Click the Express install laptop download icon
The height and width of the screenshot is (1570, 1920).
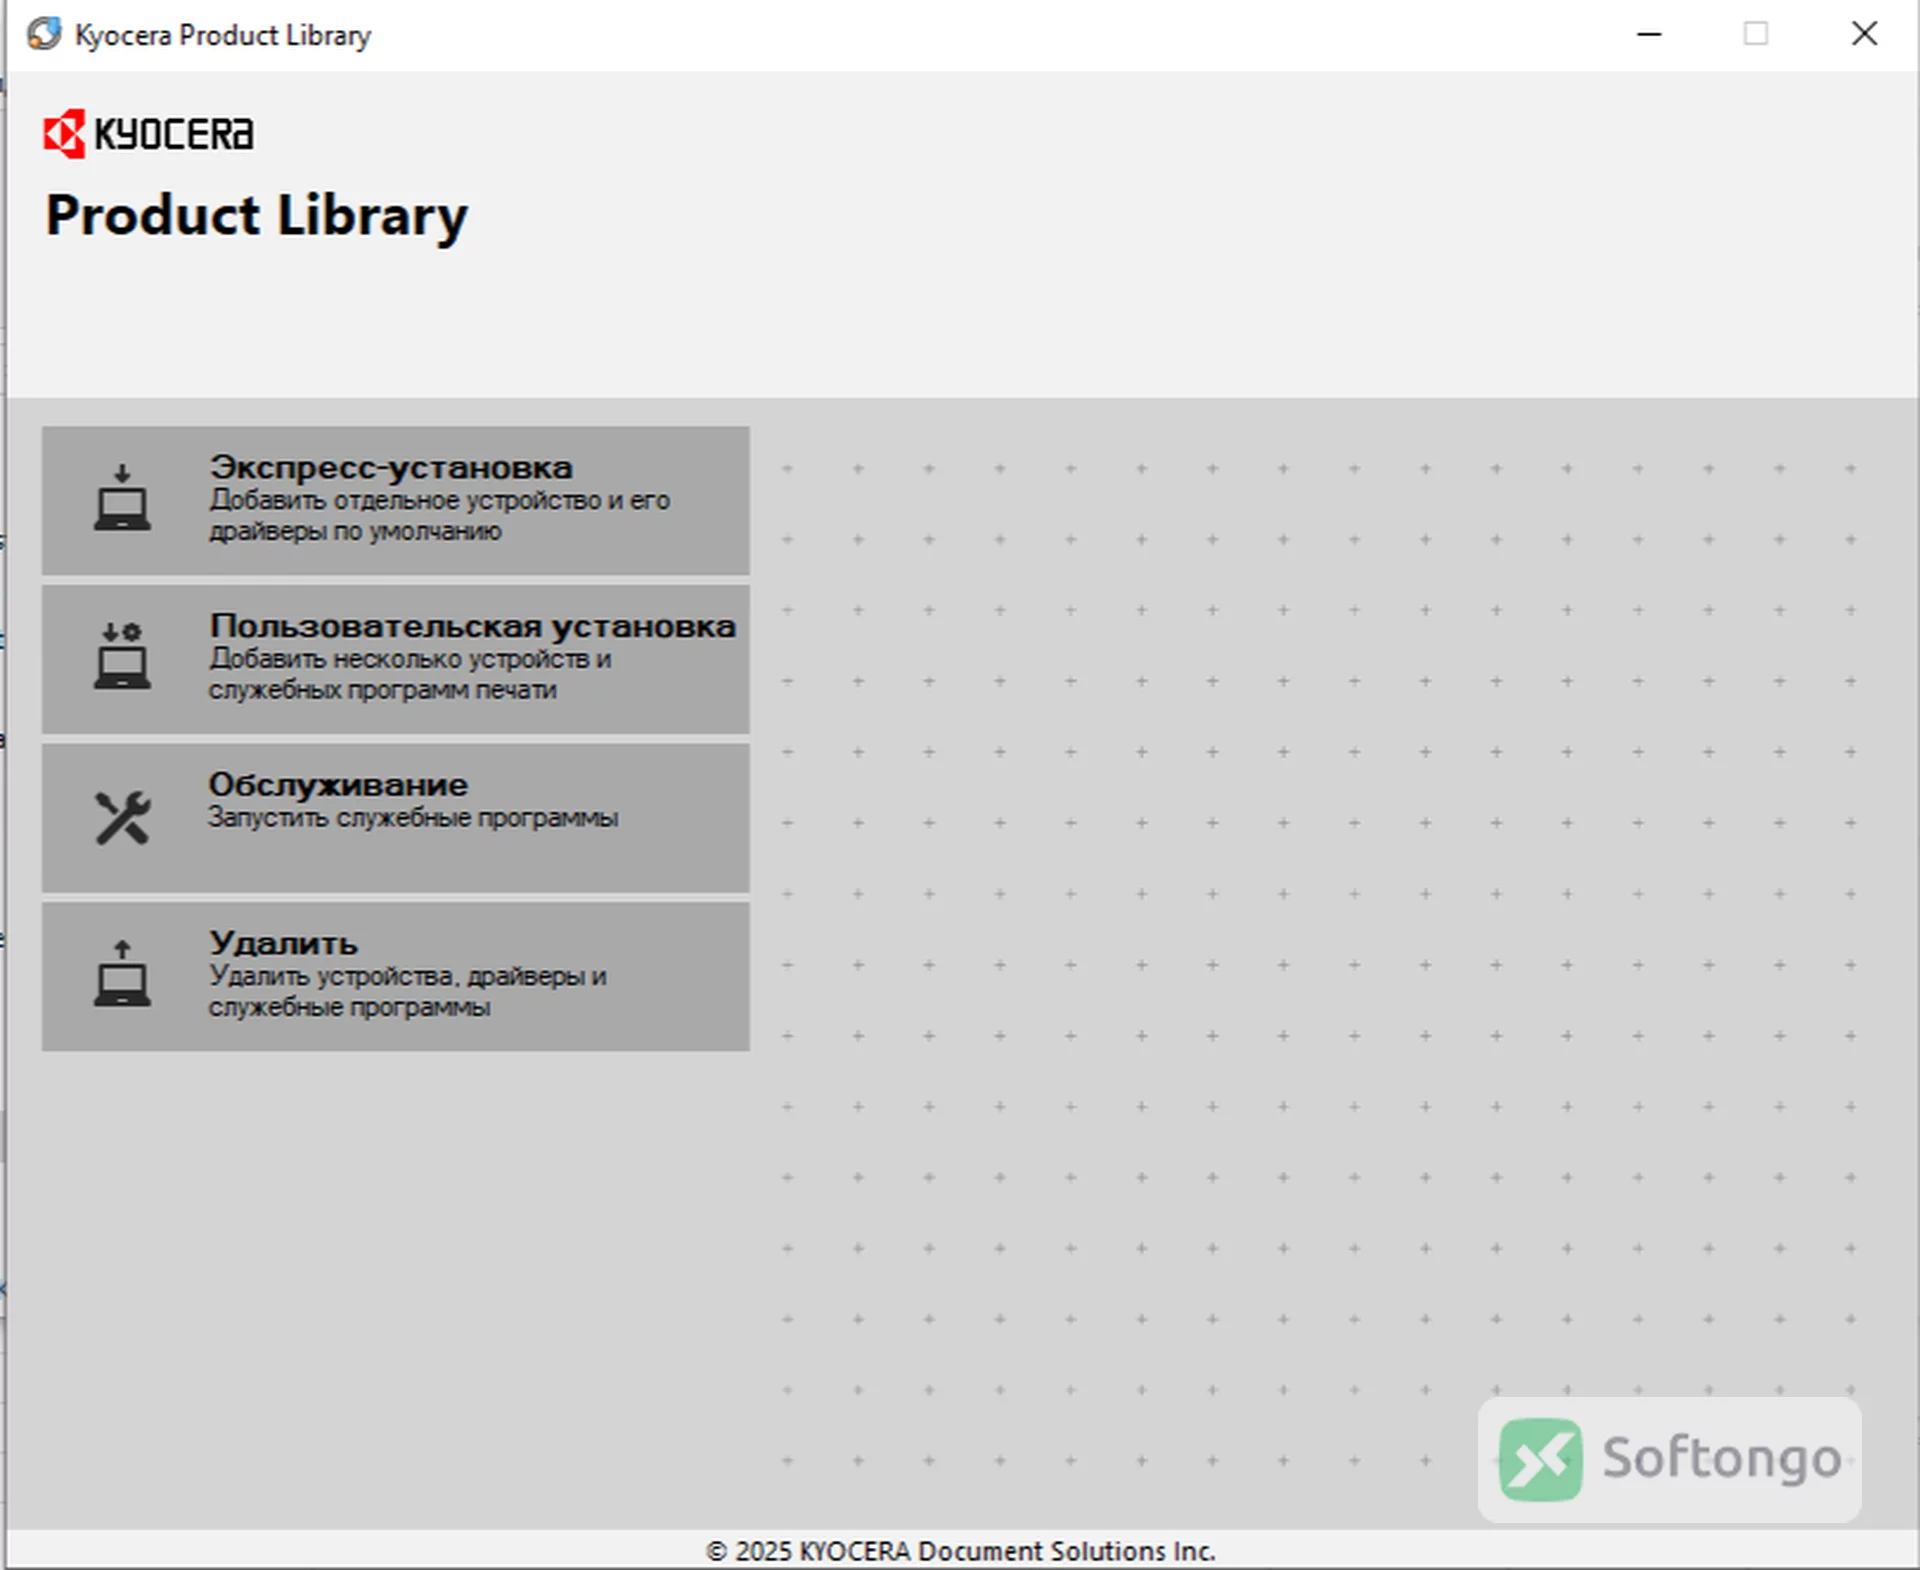tap(122, 498)
